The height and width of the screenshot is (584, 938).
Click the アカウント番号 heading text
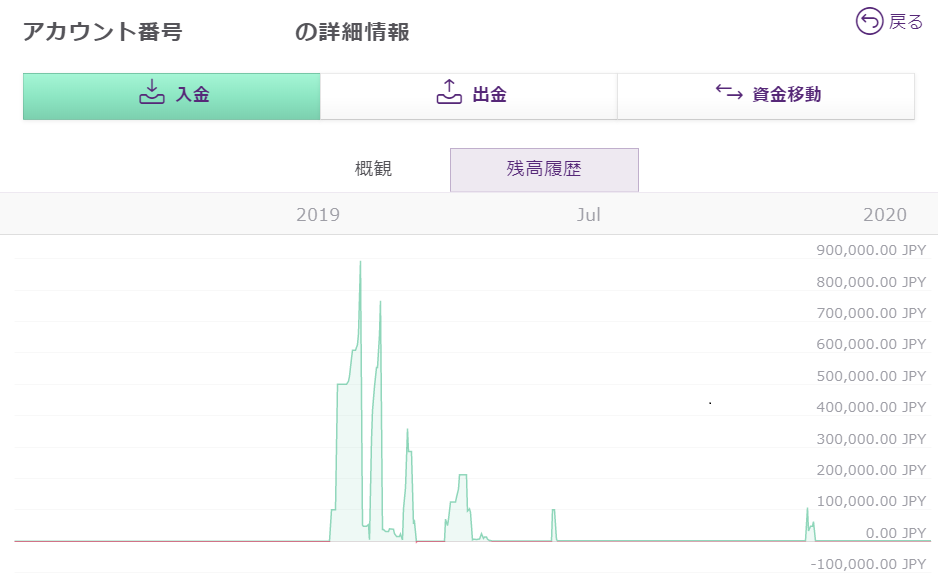(x=102, y=32)
